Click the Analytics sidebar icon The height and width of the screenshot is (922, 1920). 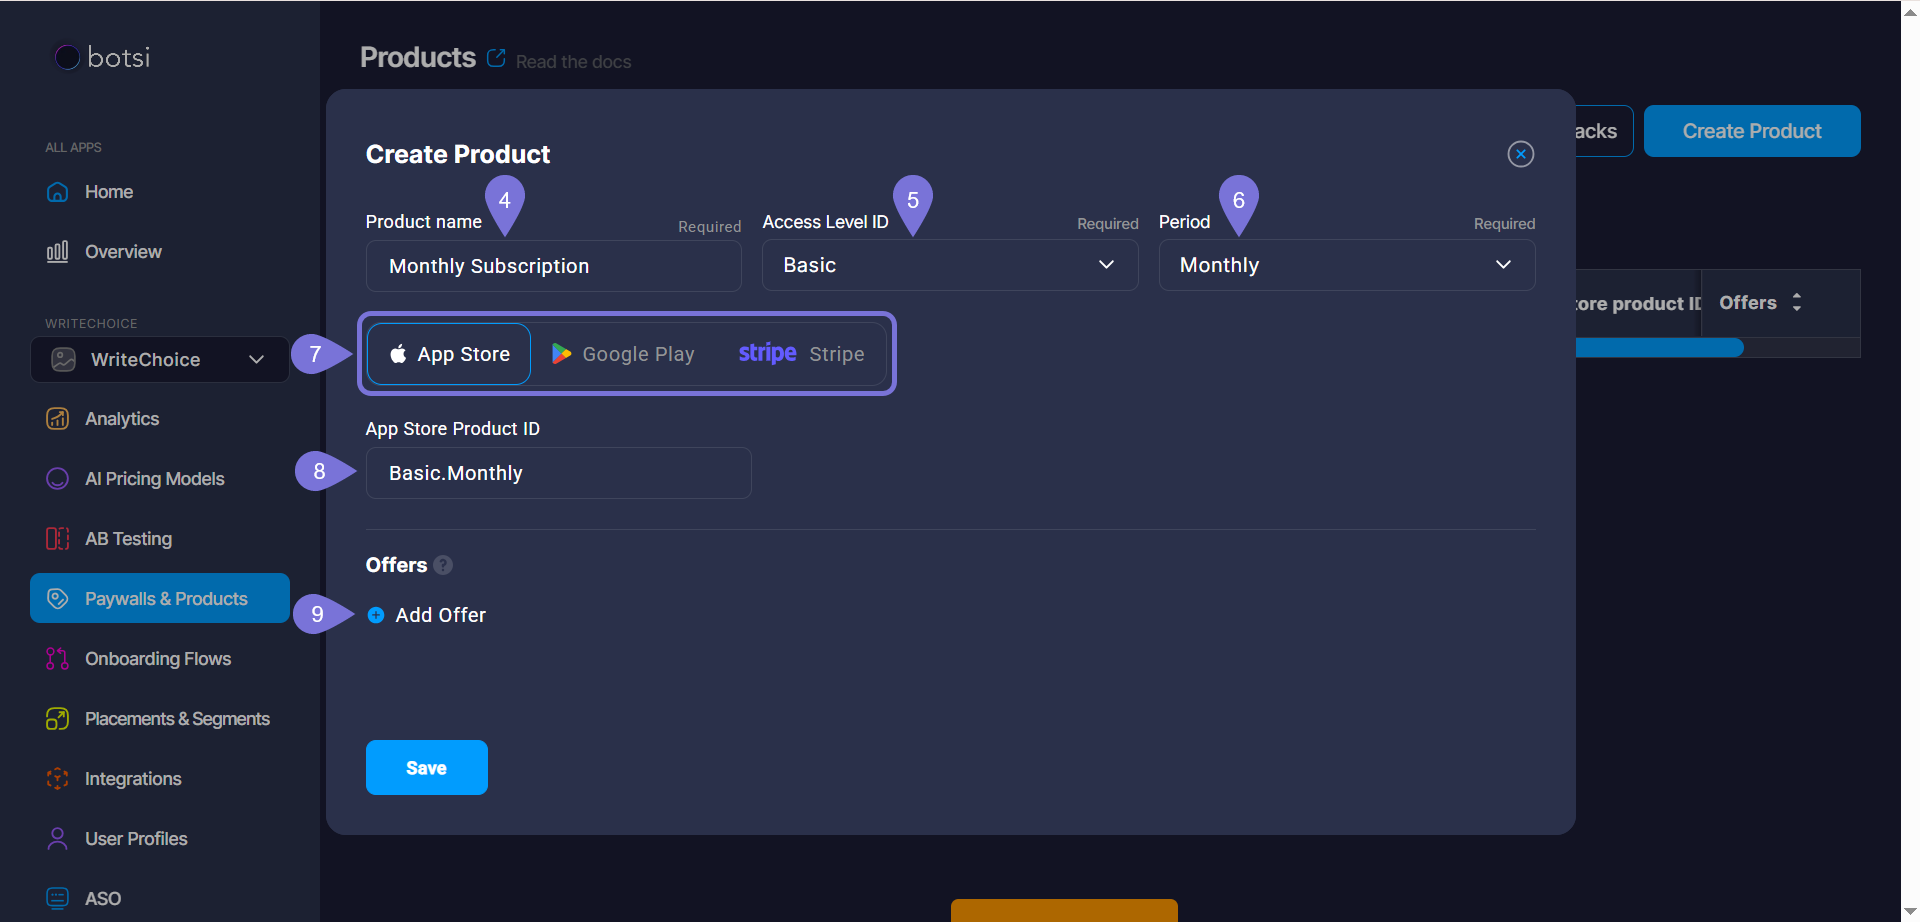[x=58, y=419]
